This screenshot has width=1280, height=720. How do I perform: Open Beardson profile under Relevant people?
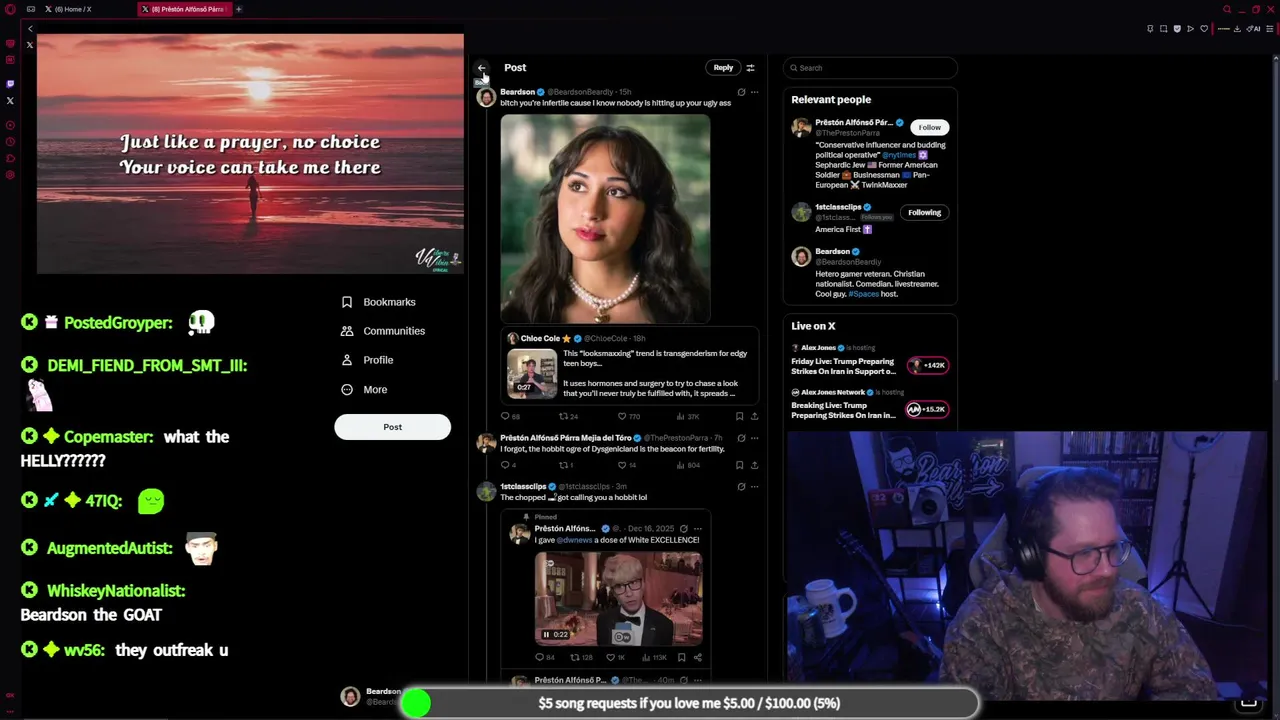[x=832, y=252]
